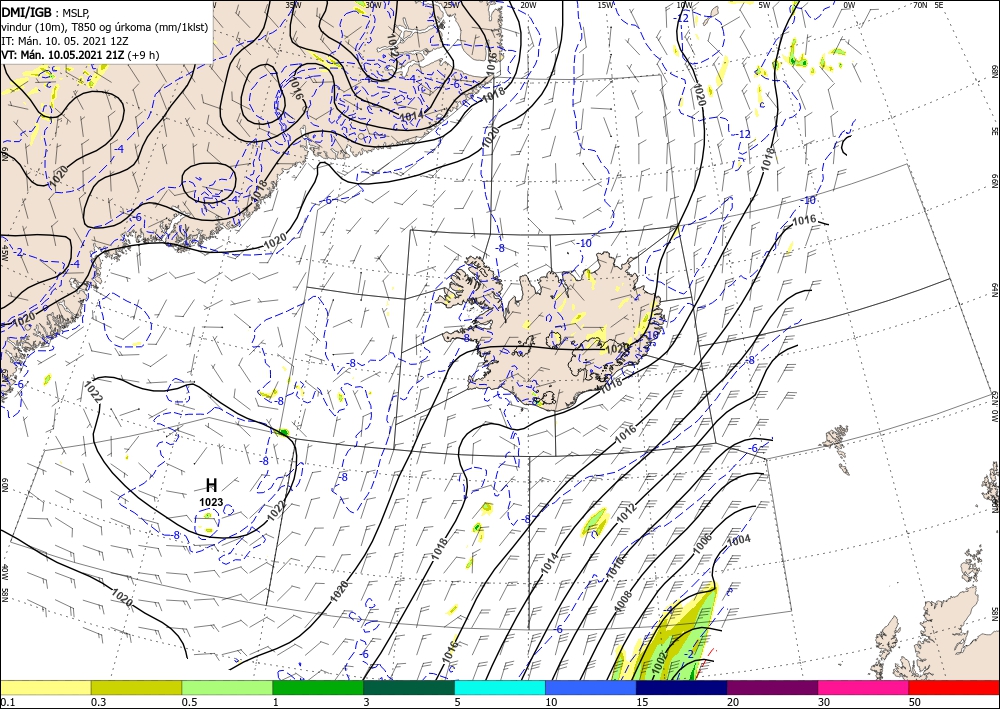Screen dimensions: 1000x709
Task: Click the light green 0.5–1 legend swatch
Action: click(x=227, y=687)
